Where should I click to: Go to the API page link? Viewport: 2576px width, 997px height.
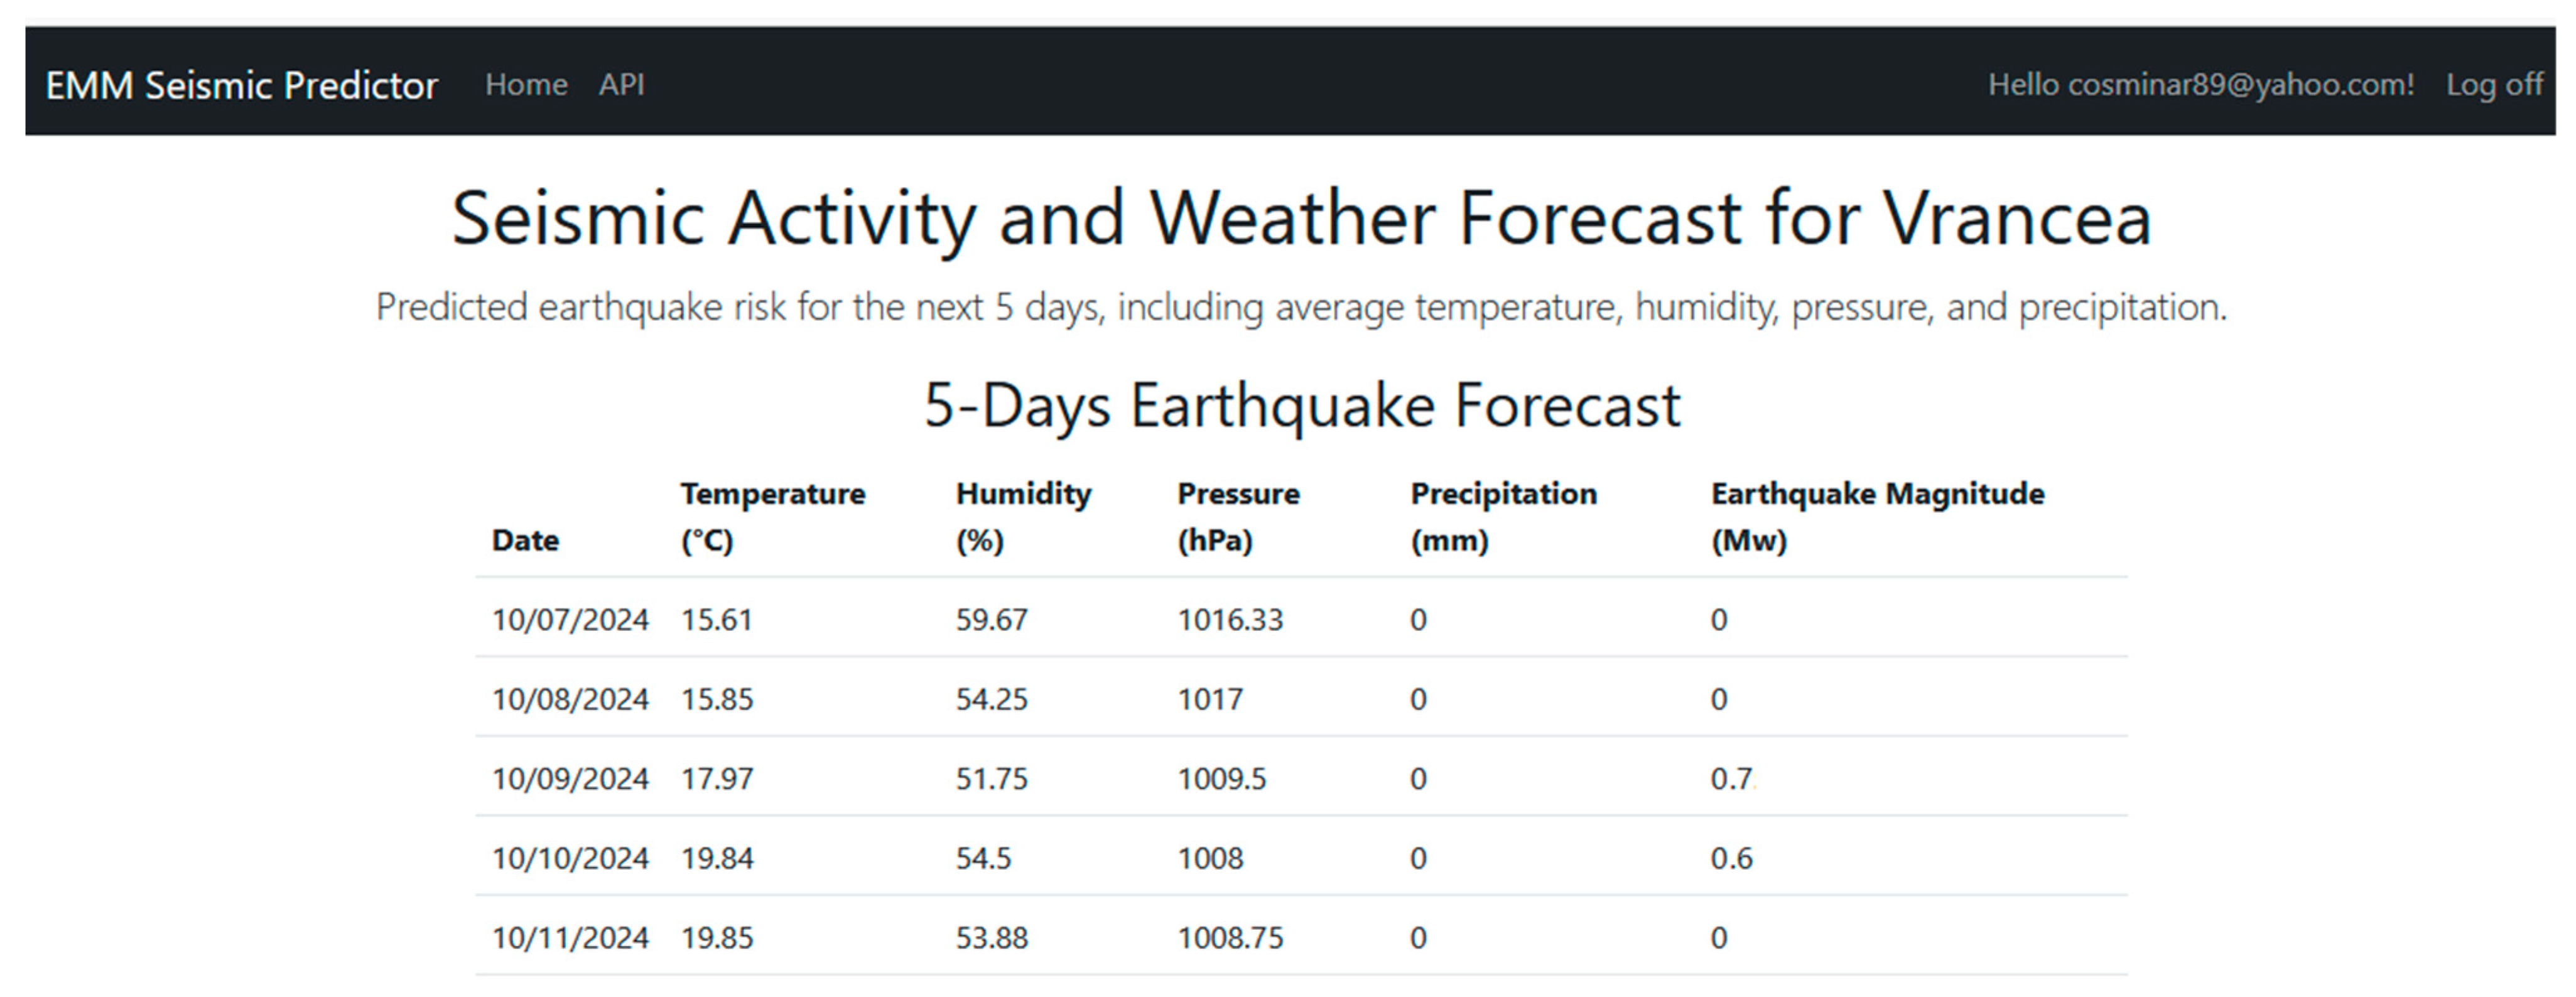point(621,85)
